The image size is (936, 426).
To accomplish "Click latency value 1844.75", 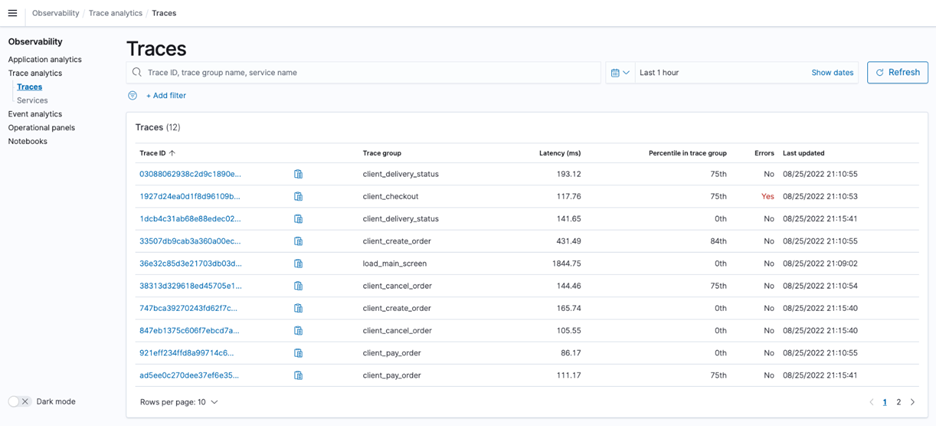I will pyautogui.click(x=566, y=264).
